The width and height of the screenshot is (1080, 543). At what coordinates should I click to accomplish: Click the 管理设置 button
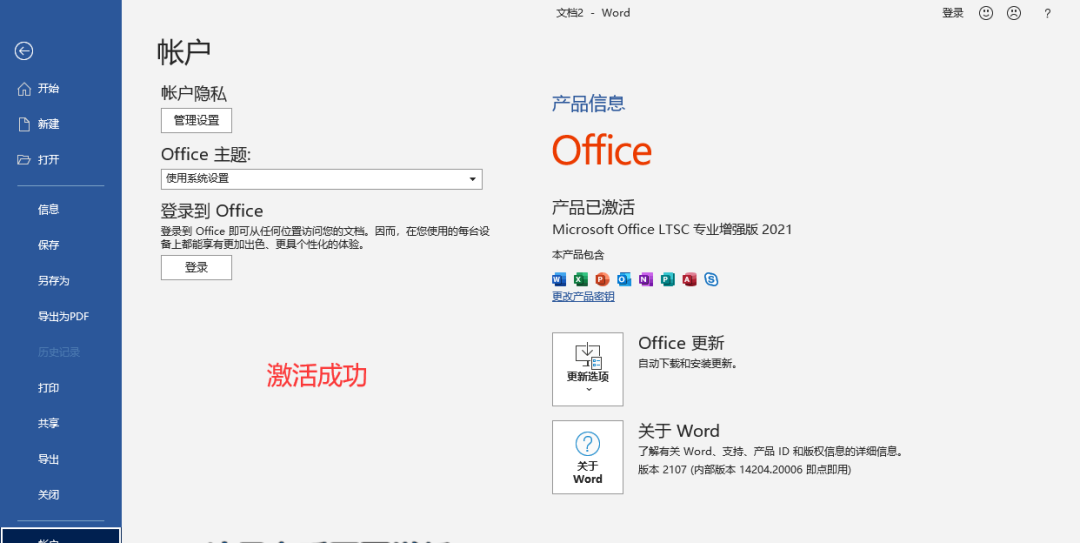[x=196, y=121]
